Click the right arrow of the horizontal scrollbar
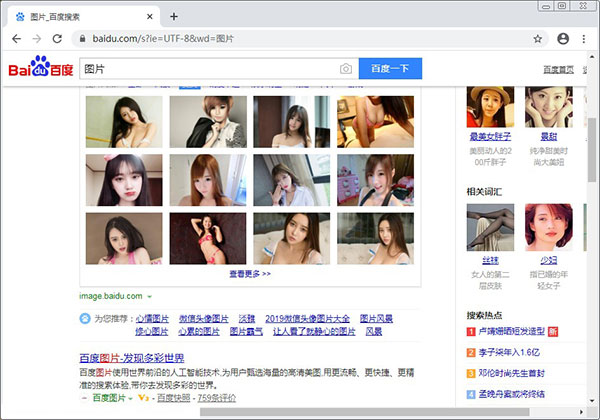Image resolution: width=600 pixels, height=420 pixels. 581,412
